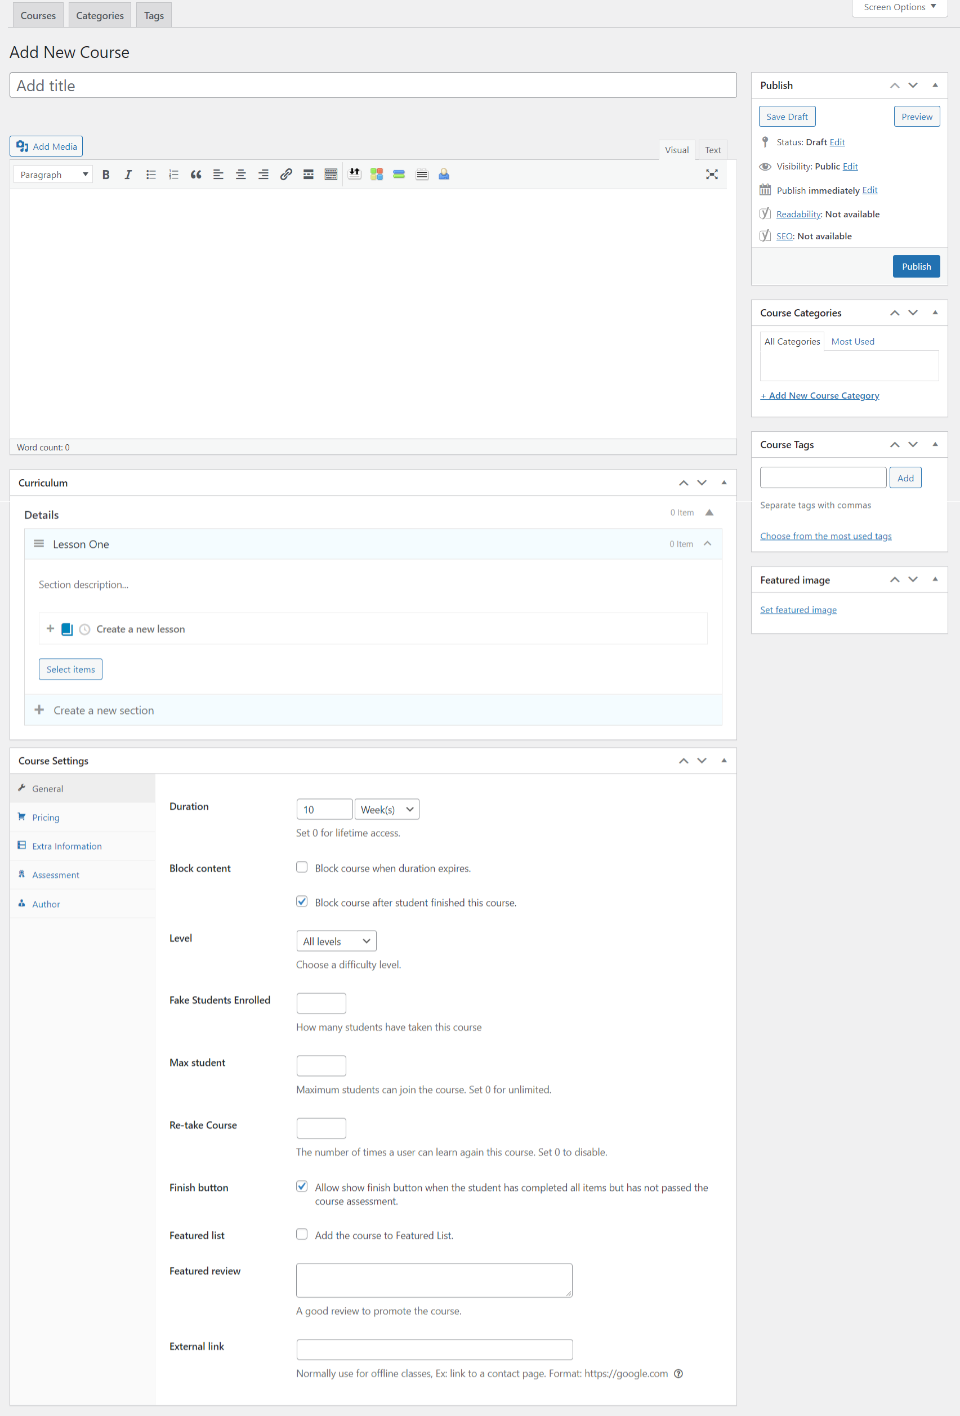Screen dimensions: 960x1416
Task: Click the insert link icon
Action: coord(286,175)
